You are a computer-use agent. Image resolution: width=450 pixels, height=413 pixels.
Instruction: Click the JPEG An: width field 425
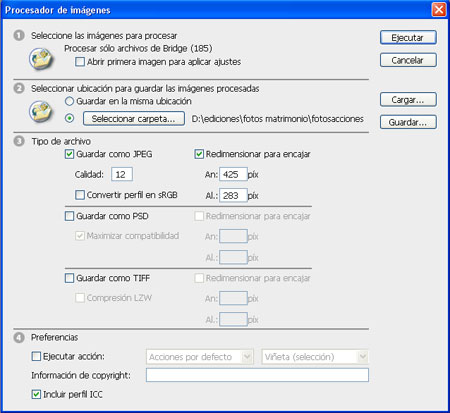pos(233,174)
